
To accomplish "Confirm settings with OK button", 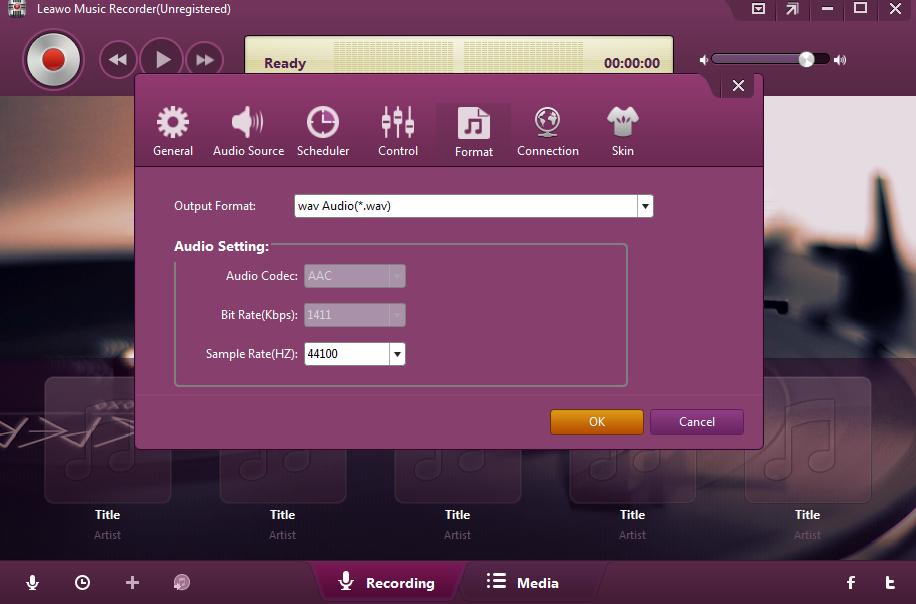I will coord(596,422).
